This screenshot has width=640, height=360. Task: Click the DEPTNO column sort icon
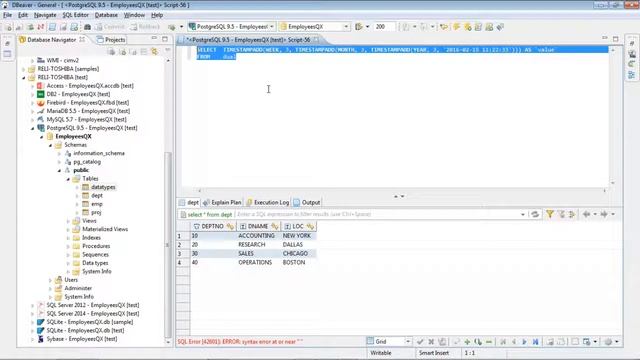230,226
